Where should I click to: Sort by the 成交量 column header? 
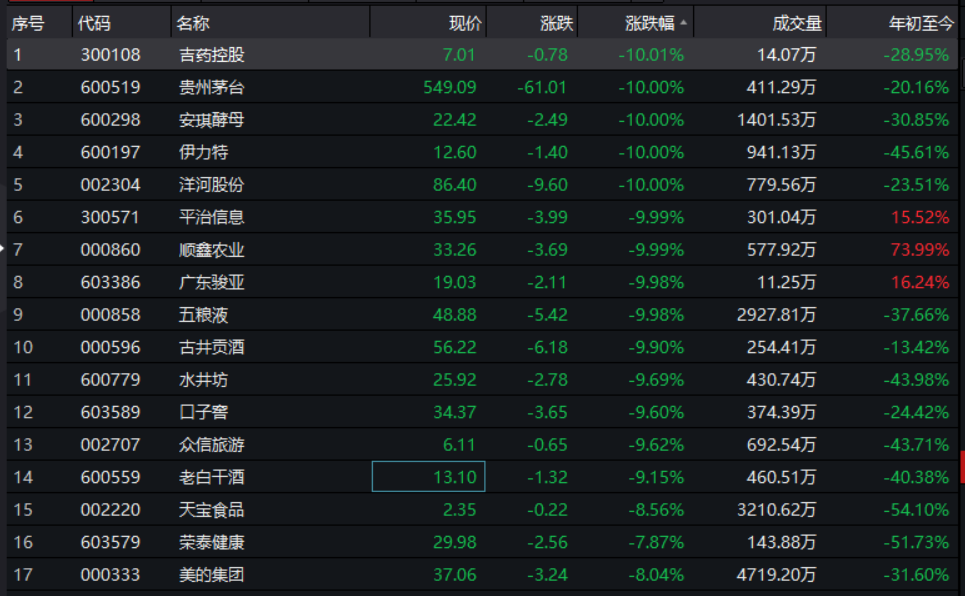pos(797,23)
